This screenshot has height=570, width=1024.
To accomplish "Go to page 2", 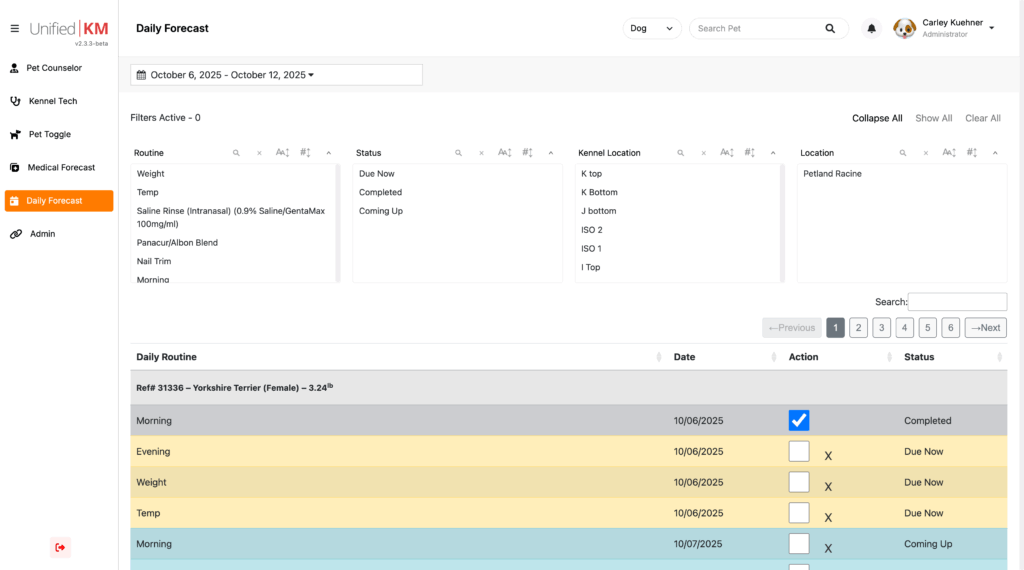I will click(858, 328).
